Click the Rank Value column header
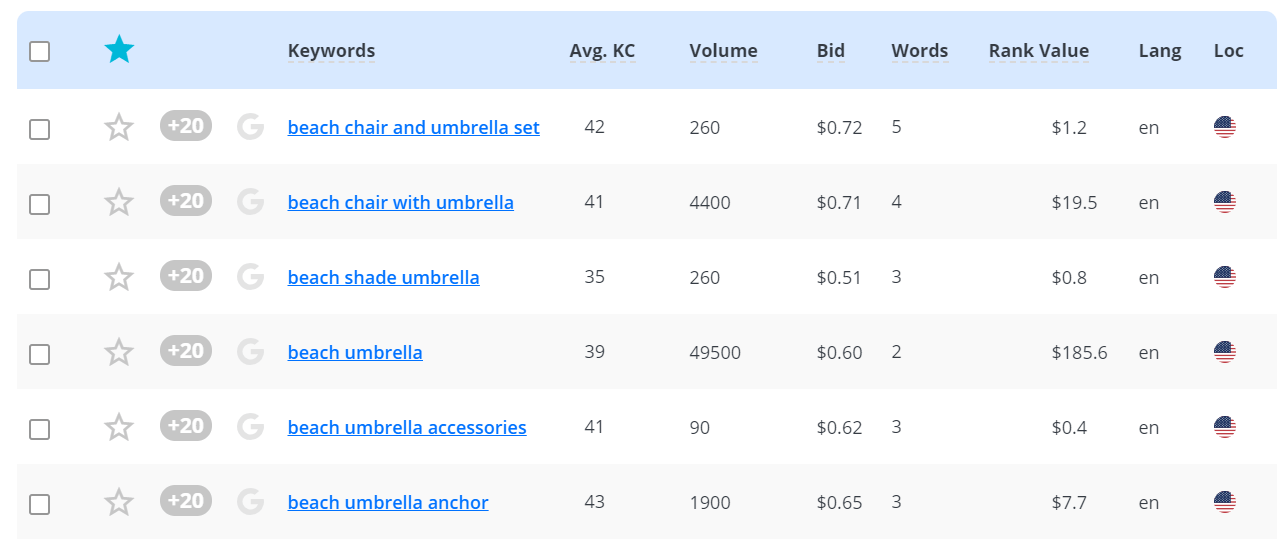 [x=1038, y=51]
